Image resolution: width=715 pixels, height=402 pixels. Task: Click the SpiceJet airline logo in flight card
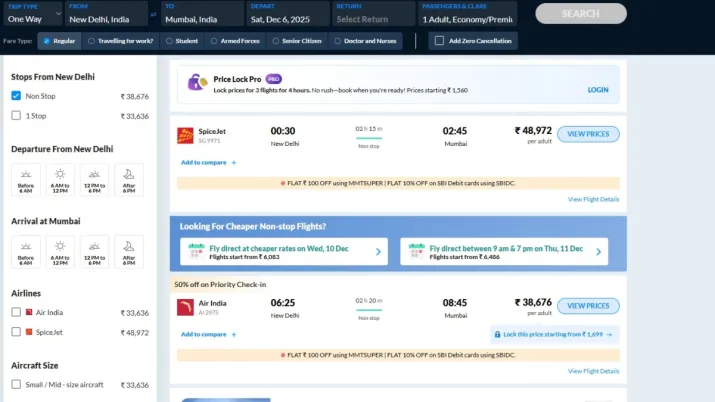click(x=185, y=135)
